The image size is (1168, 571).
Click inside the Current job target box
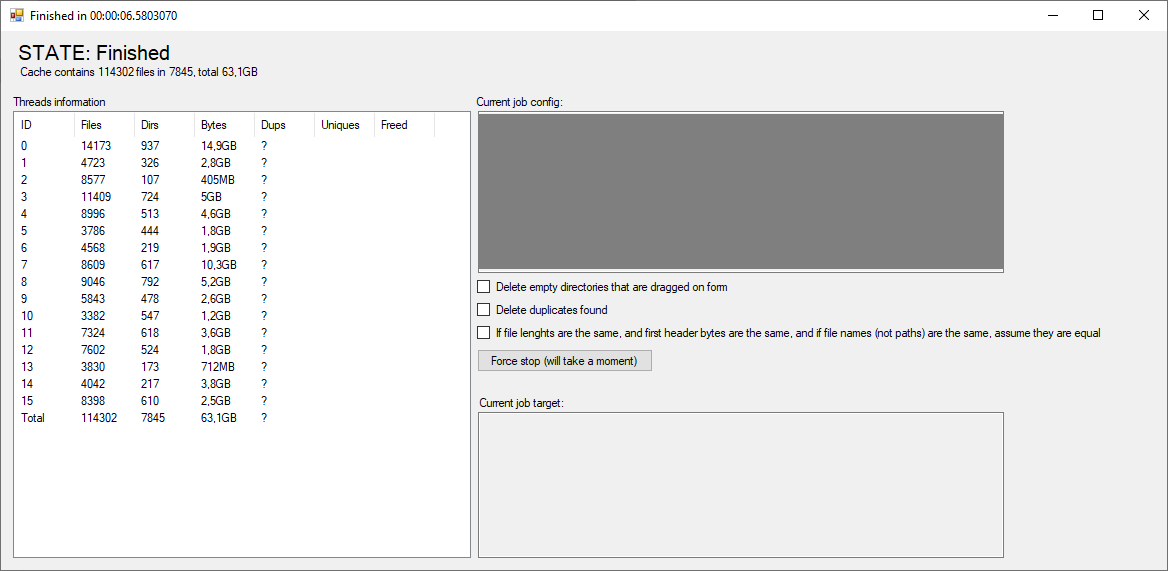click(740, 485)
